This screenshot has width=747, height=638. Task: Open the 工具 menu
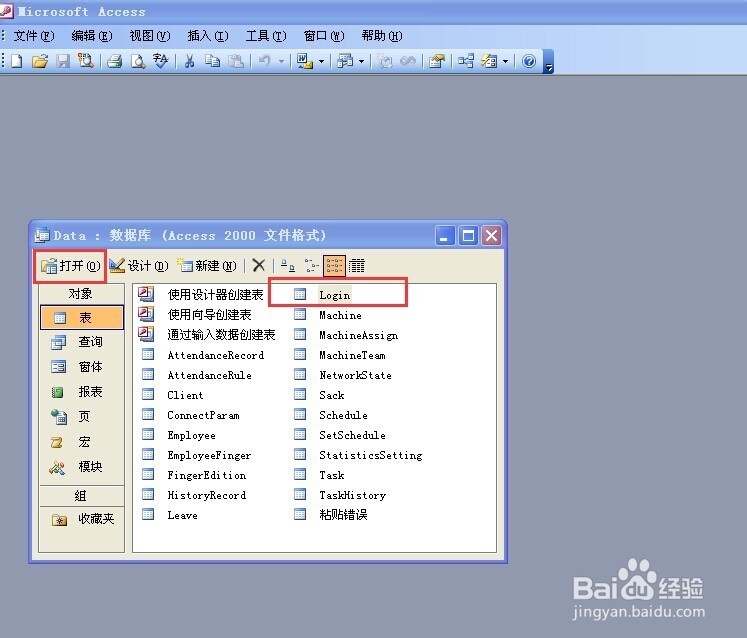tap(266, 36)
